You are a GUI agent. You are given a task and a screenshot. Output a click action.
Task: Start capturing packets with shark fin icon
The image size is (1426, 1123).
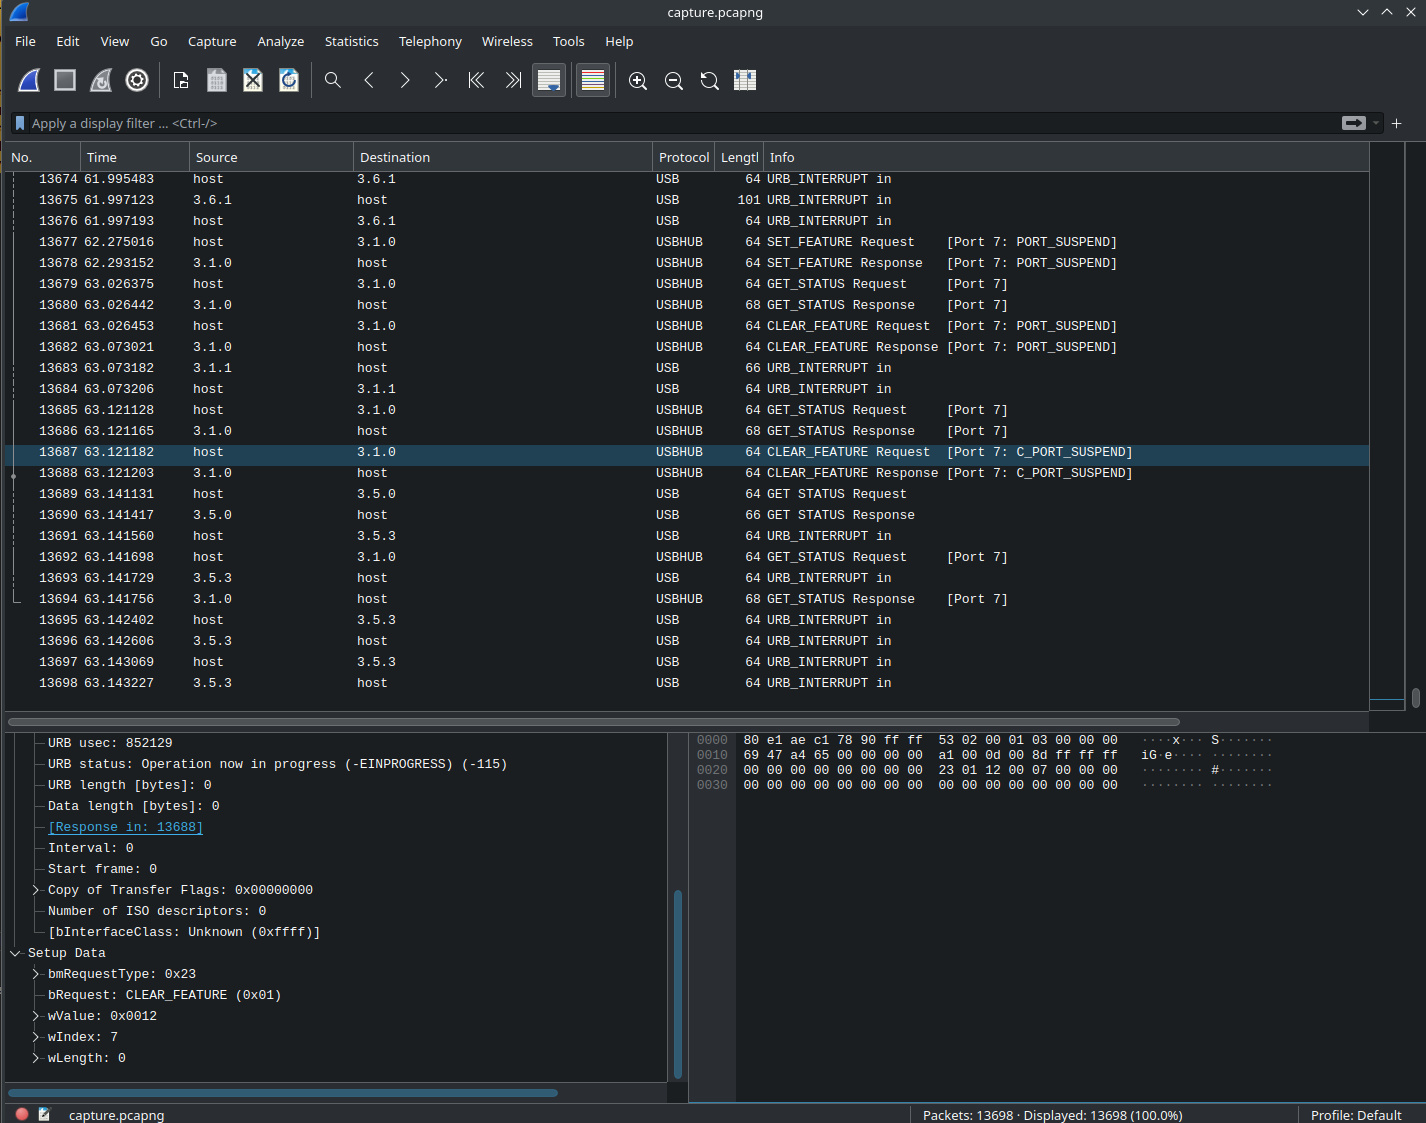click(29, 80)
